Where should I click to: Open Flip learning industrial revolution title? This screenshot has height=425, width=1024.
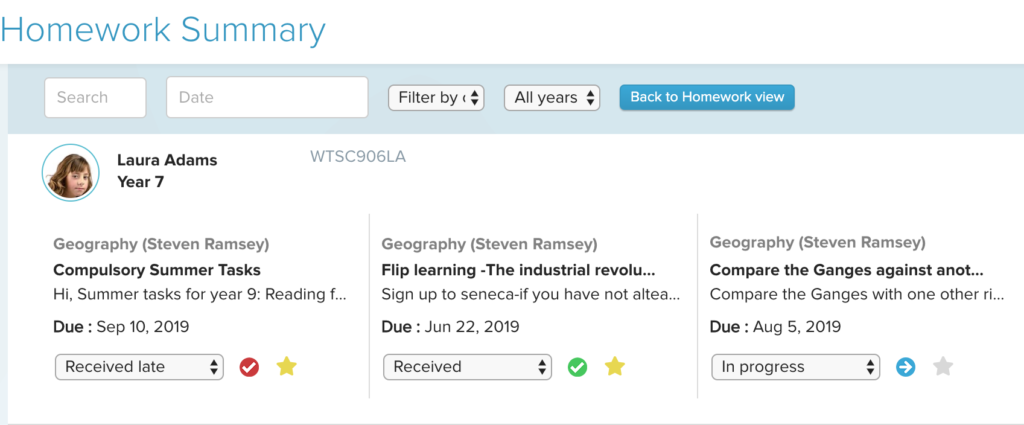click(x=518, y=270)
